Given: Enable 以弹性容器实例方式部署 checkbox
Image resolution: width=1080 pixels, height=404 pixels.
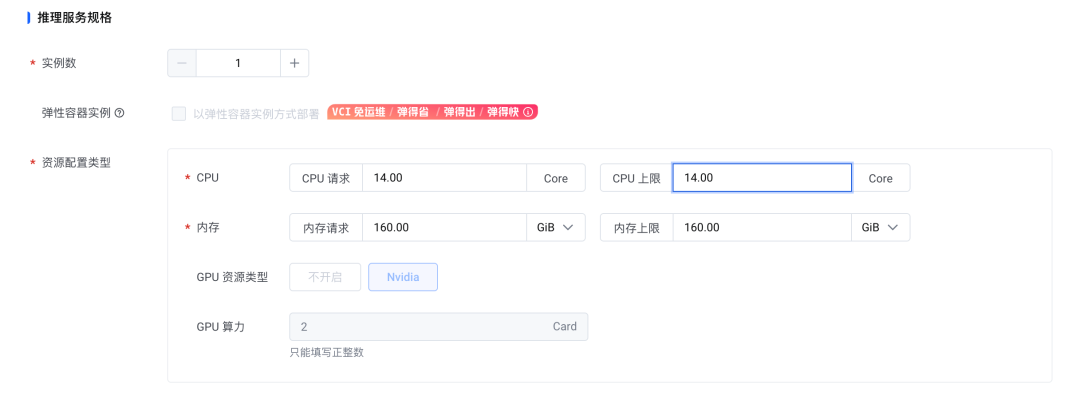Looking at the screenshot, I should point(179,113).
